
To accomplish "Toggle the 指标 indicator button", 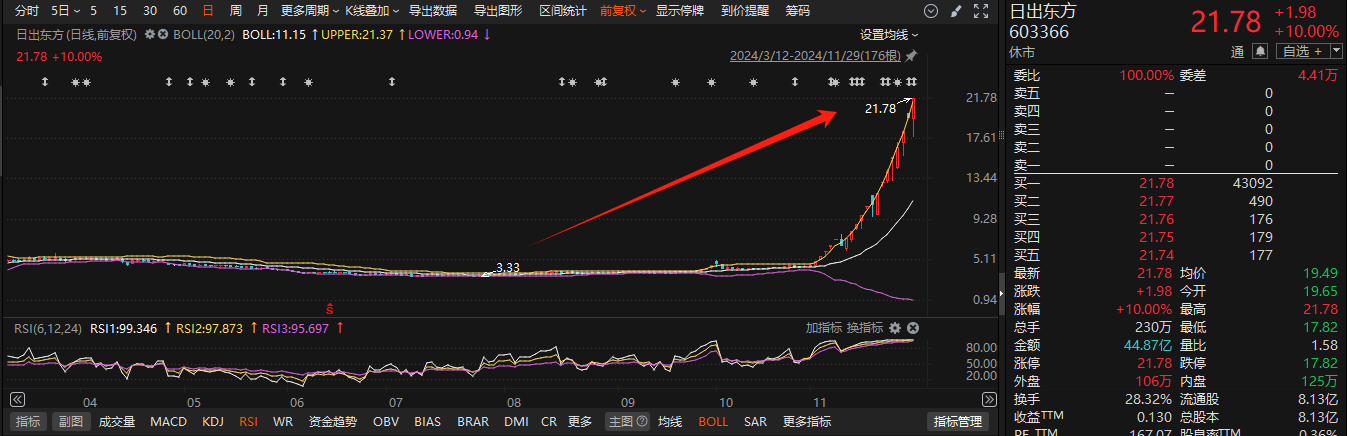I will point(28,422).
